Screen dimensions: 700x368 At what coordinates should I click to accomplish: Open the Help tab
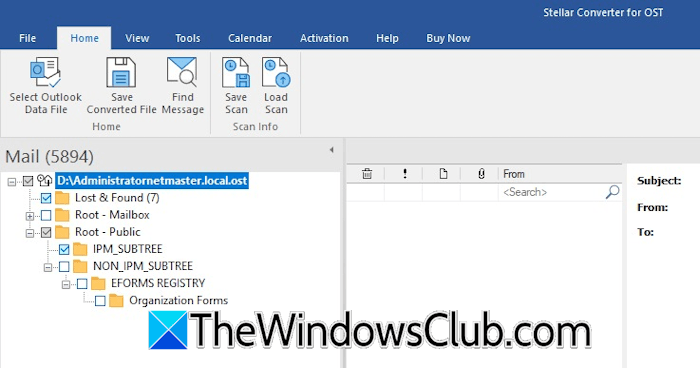387,38
